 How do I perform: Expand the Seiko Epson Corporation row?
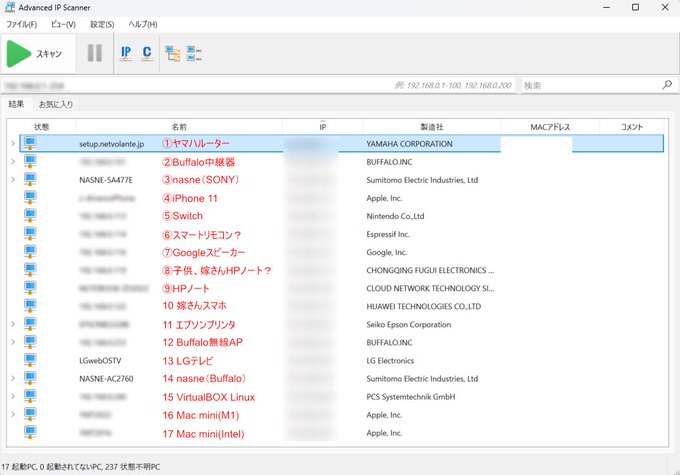tap(13, 324)
